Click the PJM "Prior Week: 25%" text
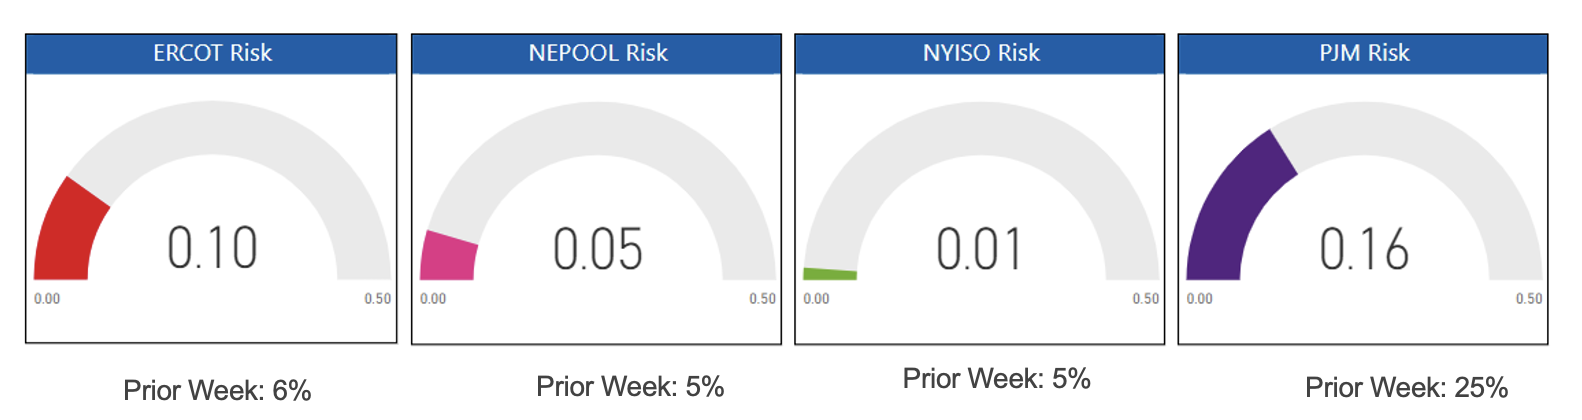 [x=1406, y=388]
